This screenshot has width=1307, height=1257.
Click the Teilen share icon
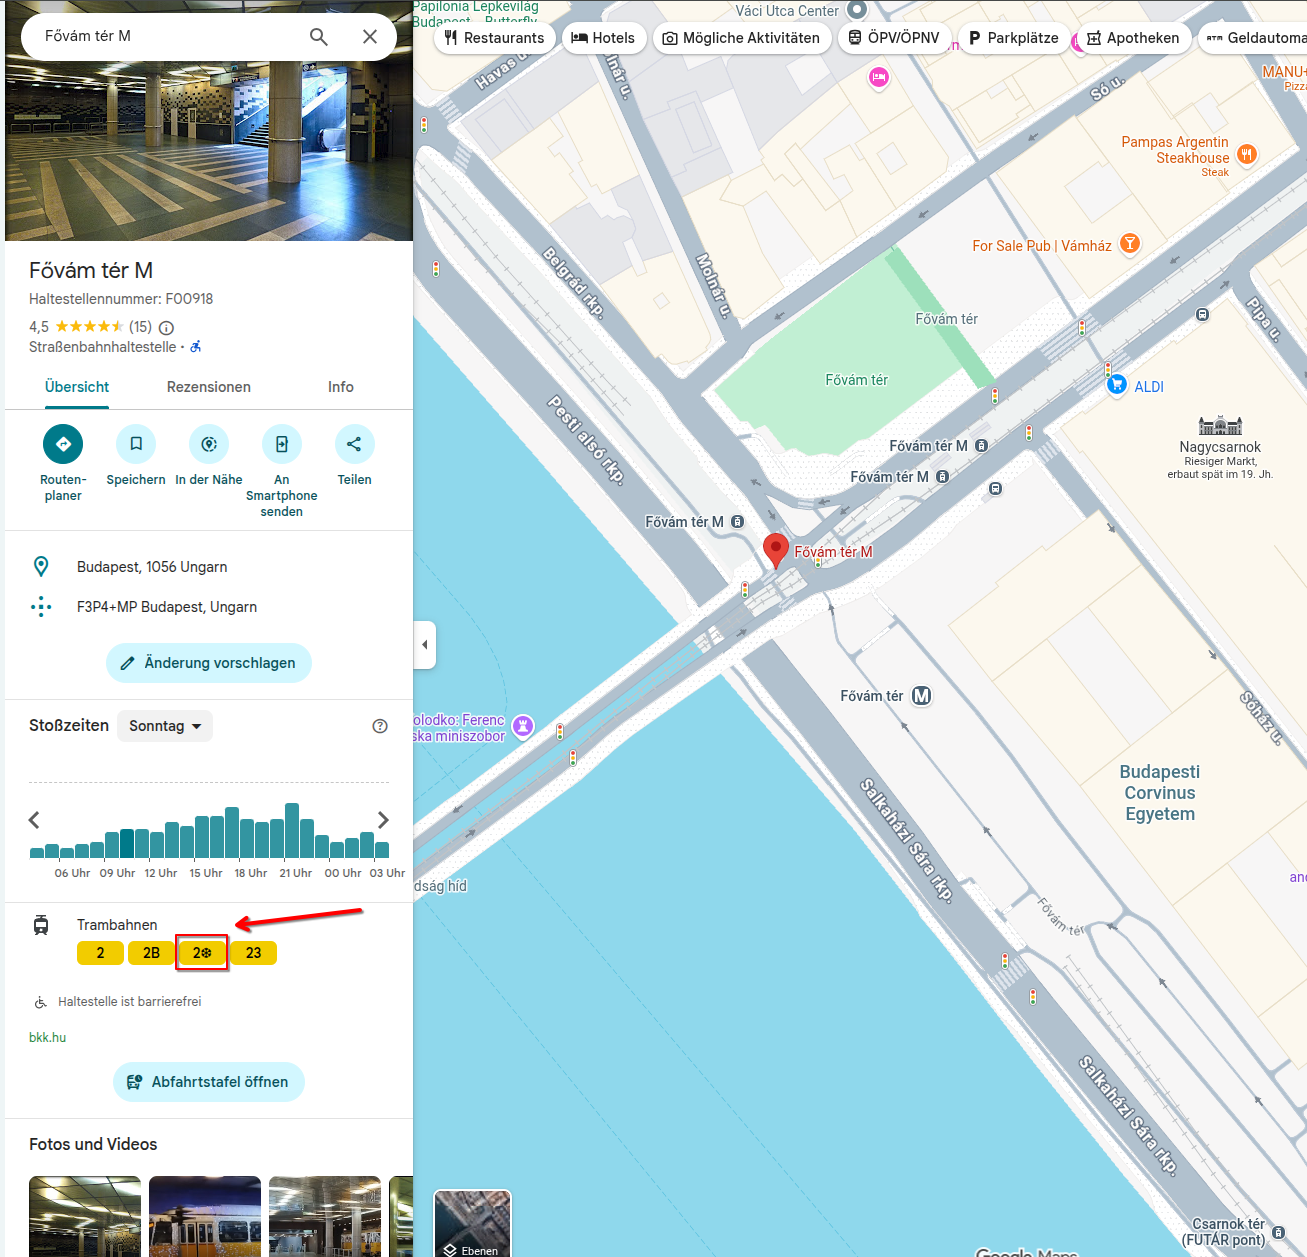(x=354, y=444)
